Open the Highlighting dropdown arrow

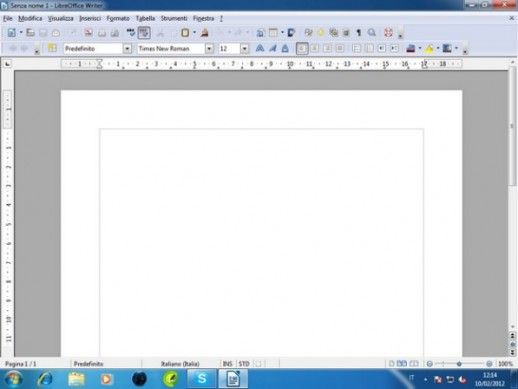[438, 48]
